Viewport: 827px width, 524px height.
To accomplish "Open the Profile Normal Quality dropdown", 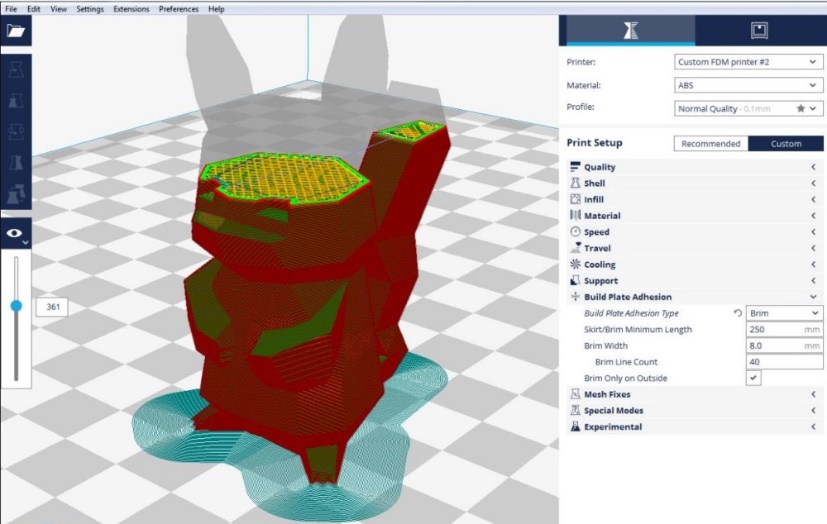I will [748, 108].
